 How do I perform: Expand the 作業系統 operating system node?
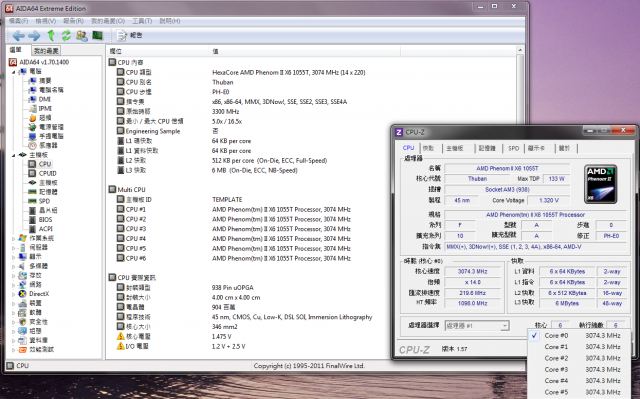point(13,238)
